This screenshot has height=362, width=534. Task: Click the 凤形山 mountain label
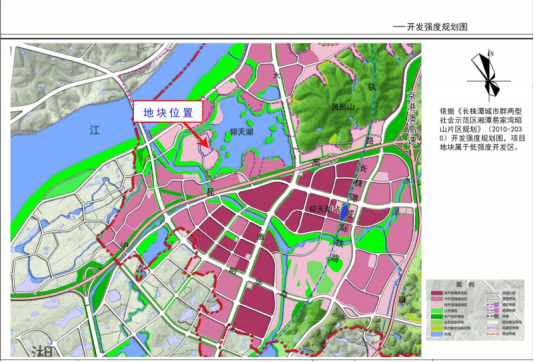click(x=343, y=107)
